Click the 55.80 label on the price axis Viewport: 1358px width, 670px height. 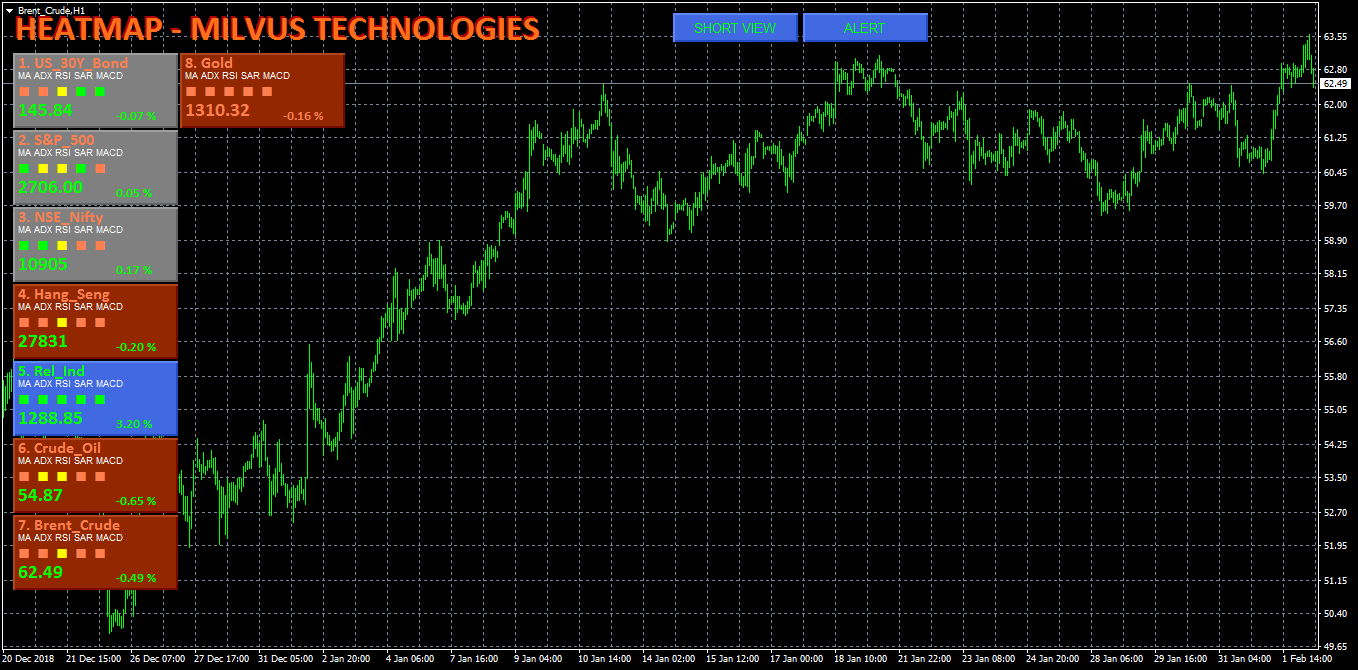[x=1334, y=376]
